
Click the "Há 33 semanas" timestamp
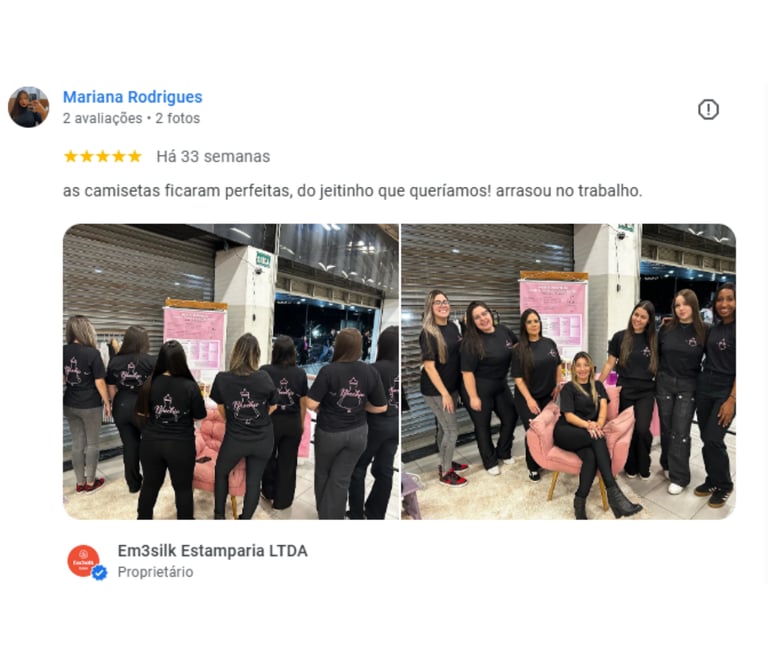pyautogui.click(x=213, y=157)
